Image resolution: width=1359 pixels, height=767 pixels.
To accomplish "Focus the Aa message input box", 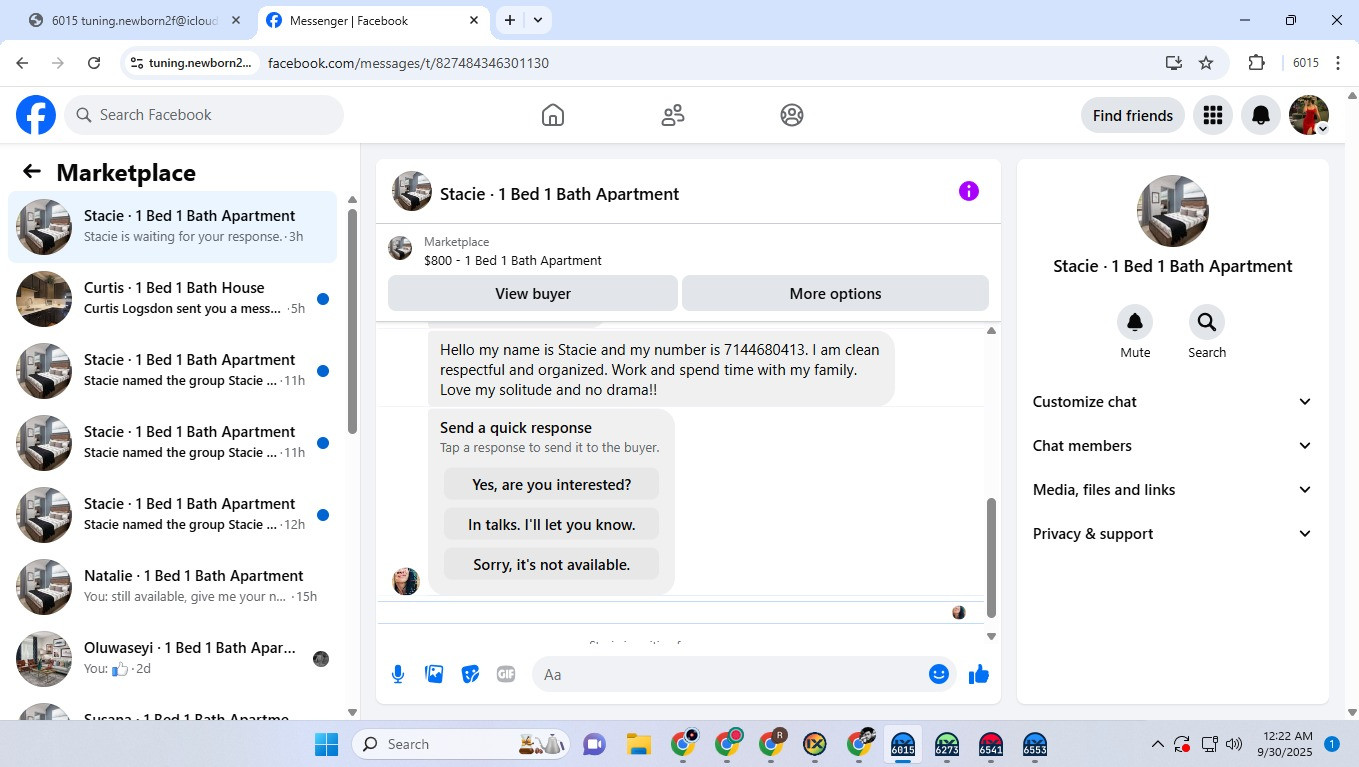I will [730, 674].
